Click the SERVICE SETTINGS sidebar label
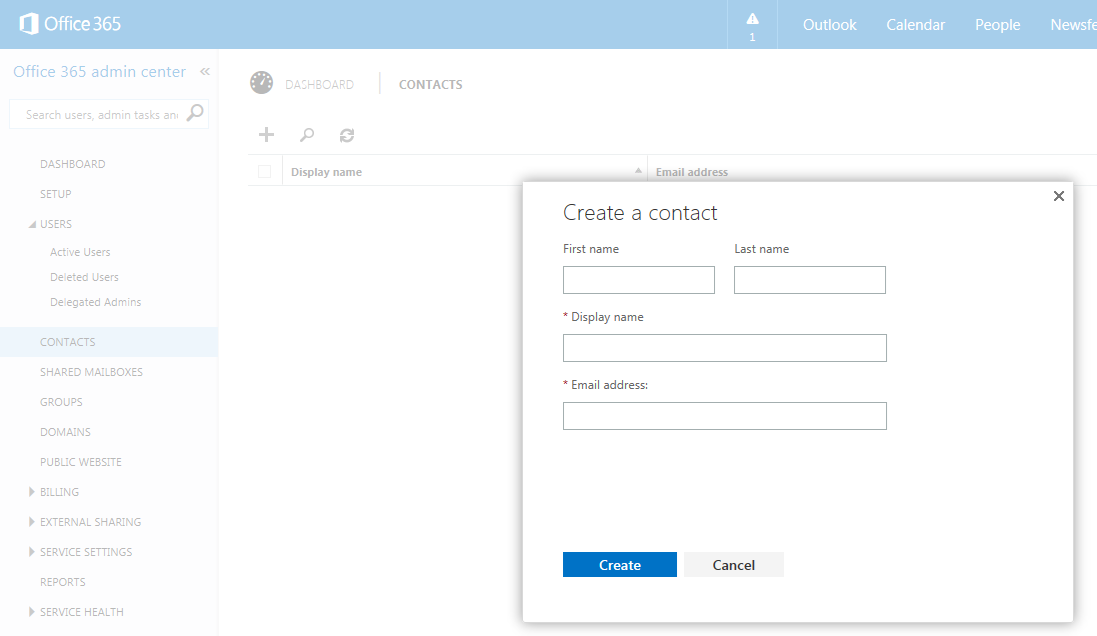The width and height of the screenshot is (1097, 636). coord(86,552)
